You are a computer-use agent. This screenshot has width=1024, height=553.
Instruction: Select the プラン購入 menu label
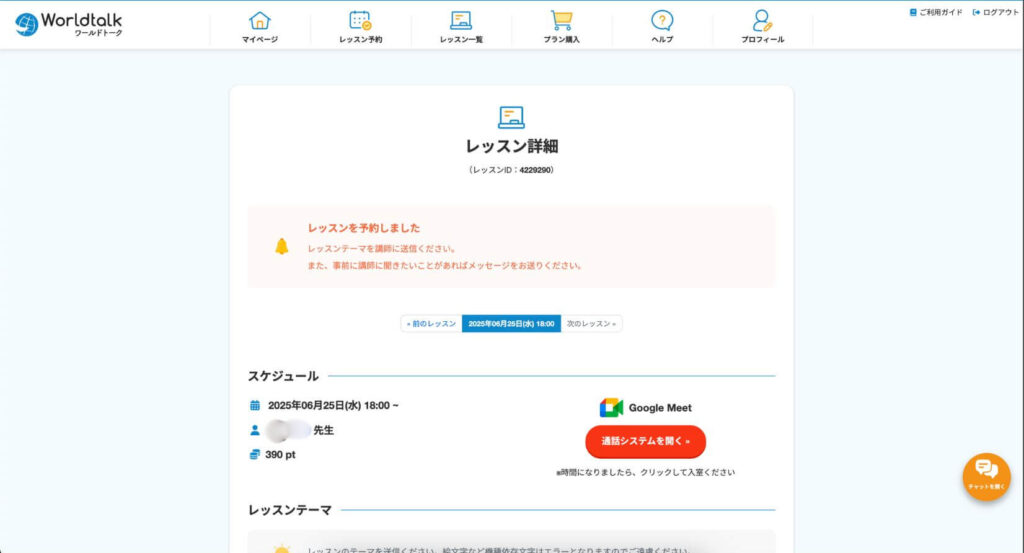coord(562,40)
